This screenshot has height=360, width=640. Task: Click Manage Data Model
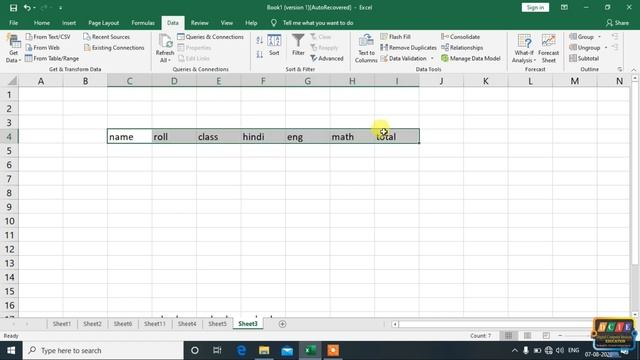[471, 58]
